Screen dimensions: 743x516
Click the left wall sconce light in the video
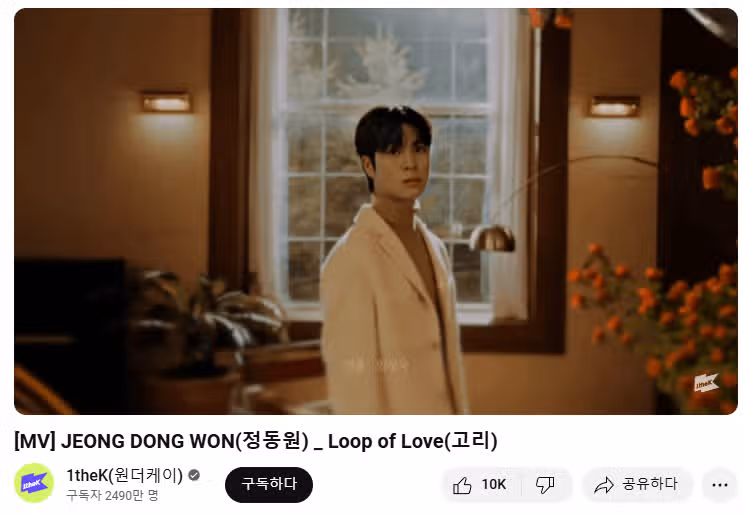166,103
